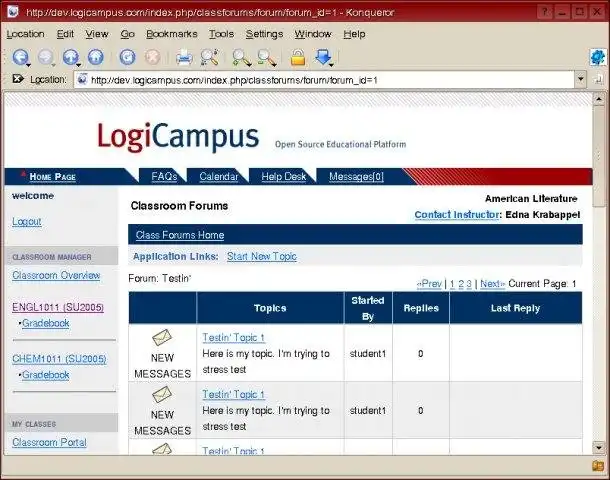Select the FAQs tab
Image resolution: width=610 pixels, height=480 pixels.
pyautogui.click(x=164, y=177)
